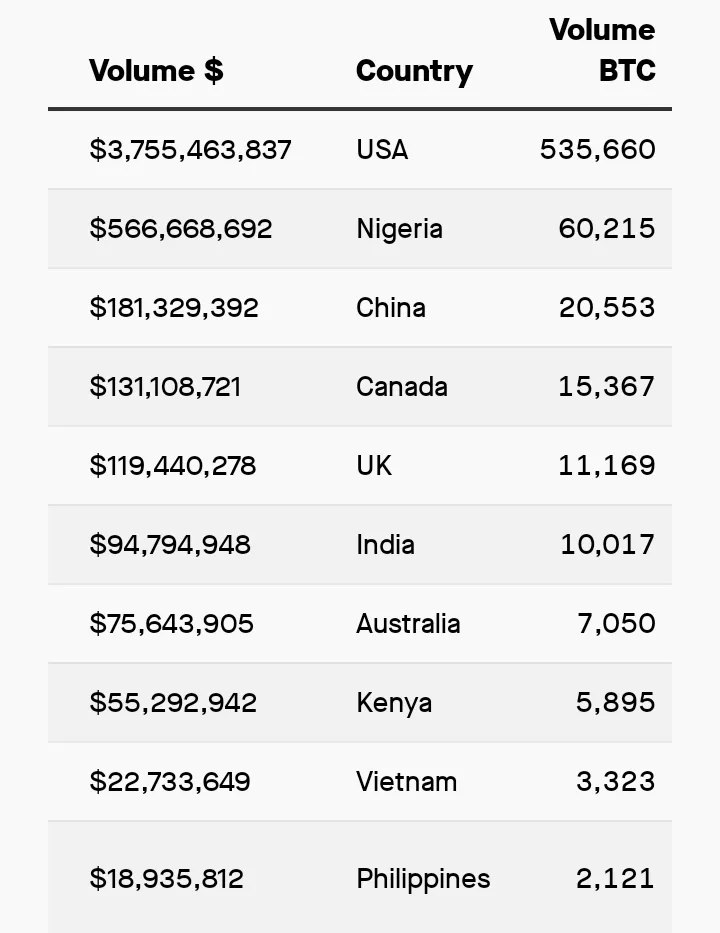Click the $3,755,463,837 volume value

pyautogui.click(x=190, y=149)
